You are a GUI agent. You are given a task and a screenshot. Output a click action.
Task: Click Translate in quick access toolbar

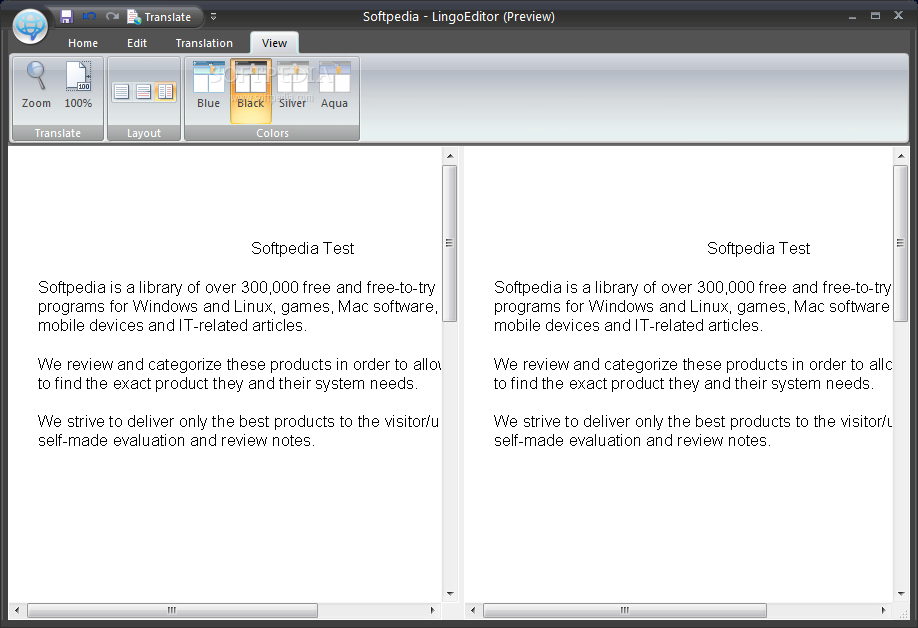click(159, 17)
